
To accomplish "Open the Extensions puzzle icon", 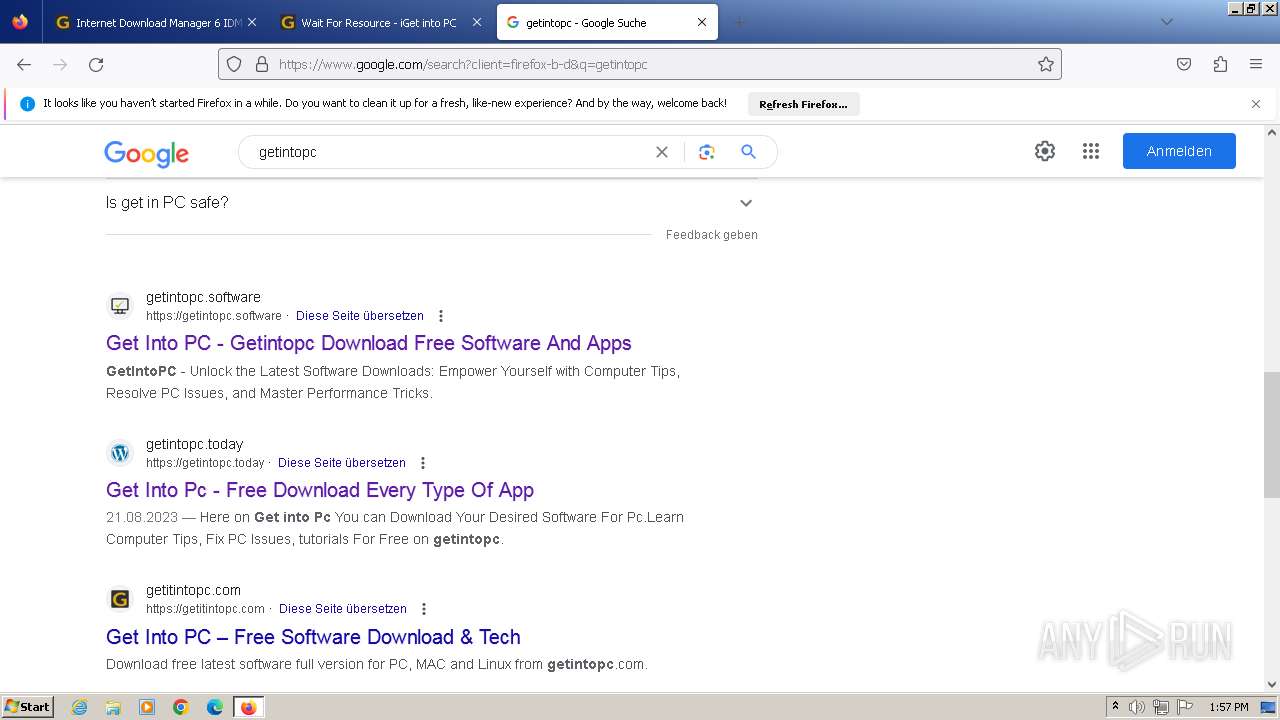I will (x=1220, y=64).
